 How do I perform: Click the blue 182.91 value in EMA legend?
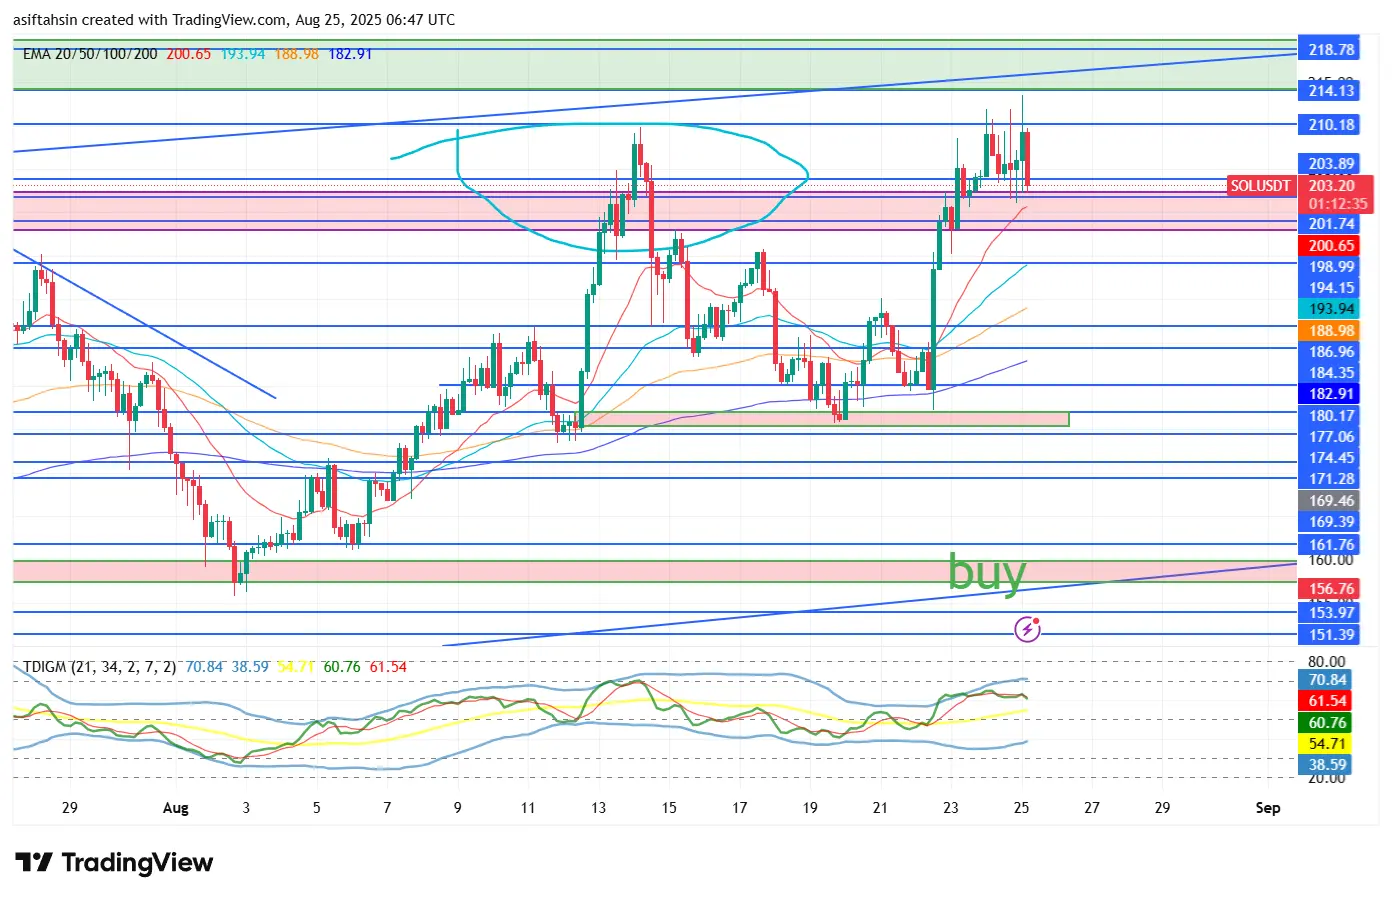[350, 54]
